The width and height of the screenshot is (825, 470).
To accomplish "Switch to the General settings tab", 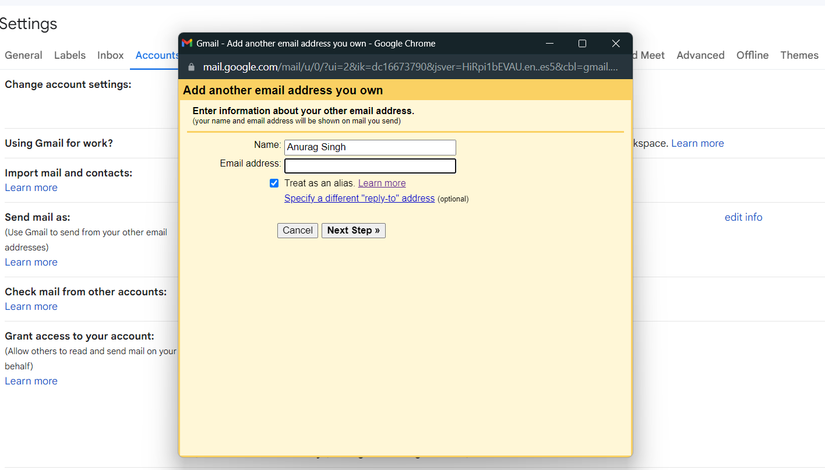I will 24,55.
